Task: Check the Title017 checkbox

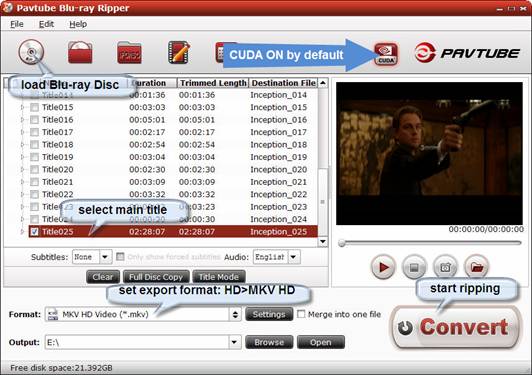Action: (x=34, y=132)
